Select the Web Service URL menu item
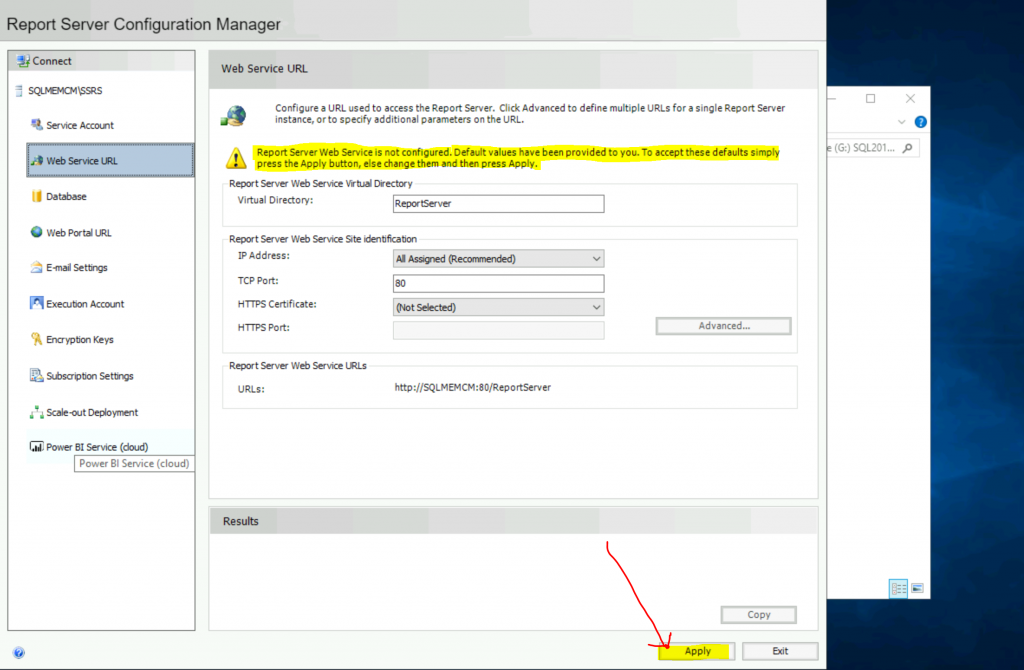This screenshot has height=670, width=1024. [x=82, y=161]
